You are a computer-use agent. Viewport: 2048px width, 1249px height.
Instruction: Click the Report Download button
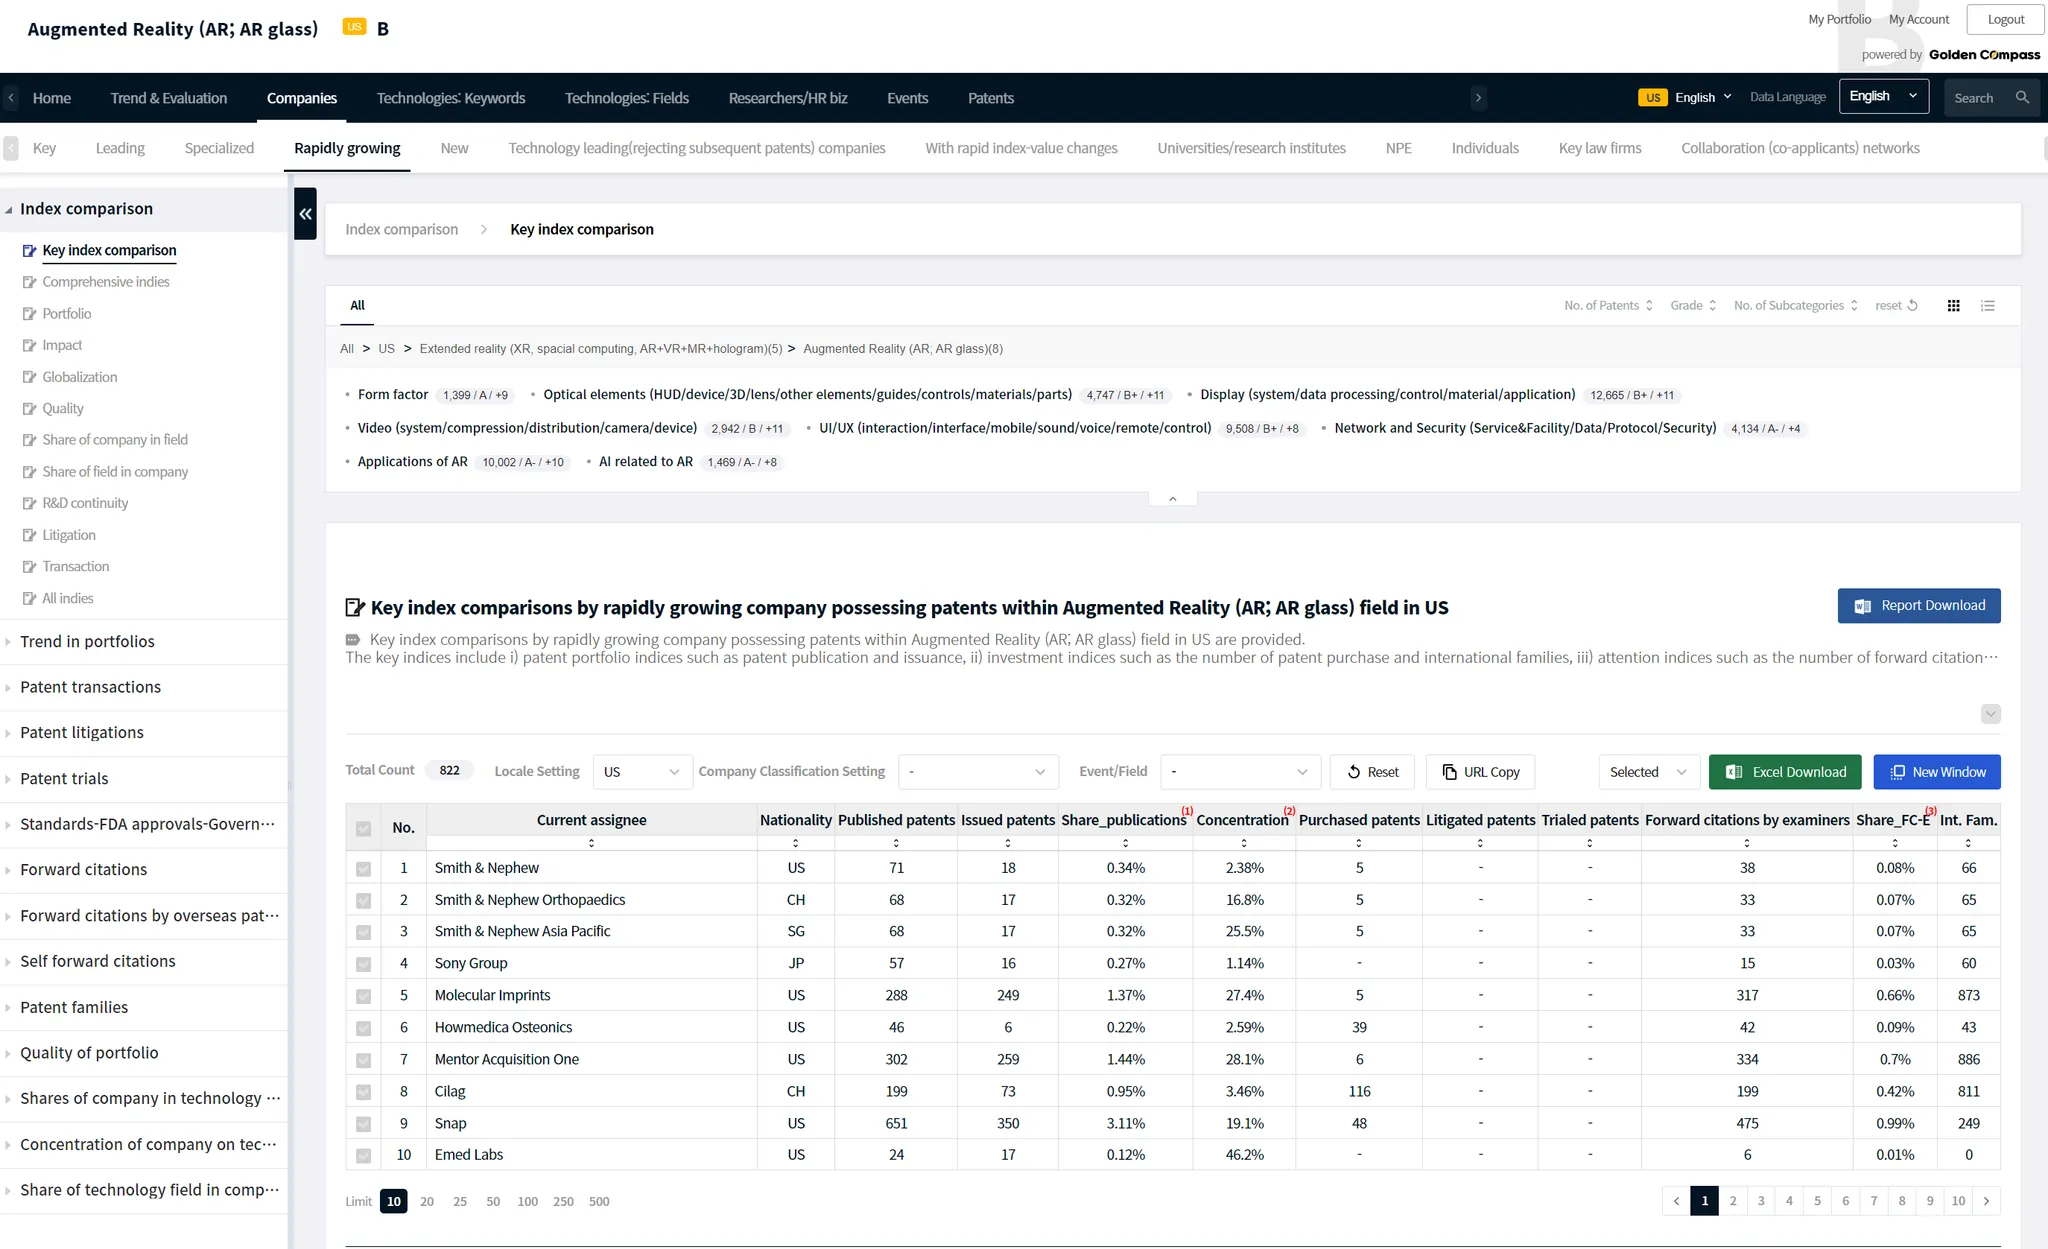1918,606
